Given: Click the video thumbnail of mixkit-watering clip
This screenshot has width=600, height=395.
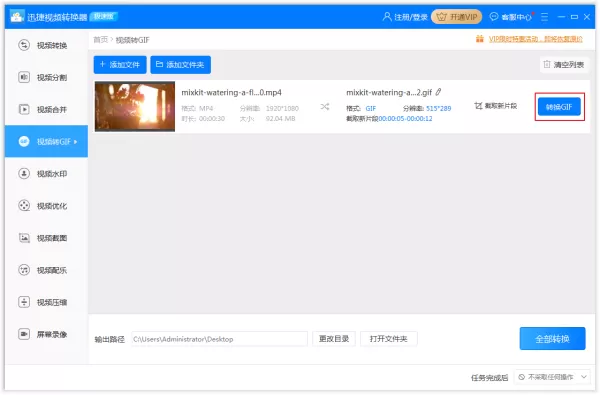Looking at the screenshot, I should tap(135, 106).
